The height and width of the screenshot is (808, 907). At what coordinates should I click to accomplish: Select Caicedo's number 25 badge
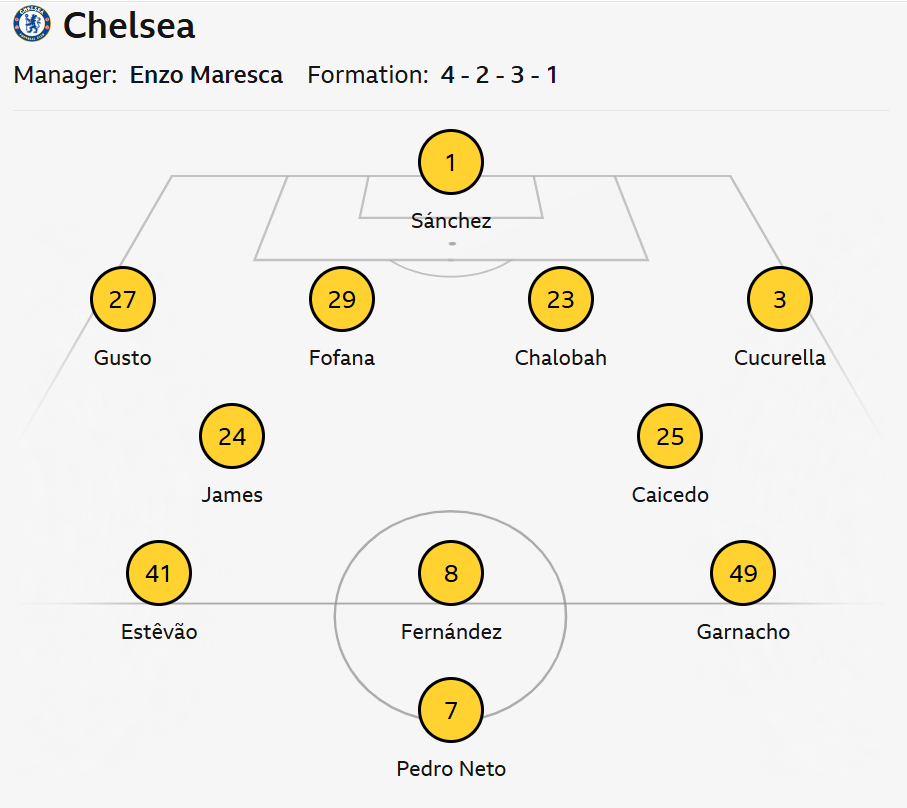pos(670,436)
